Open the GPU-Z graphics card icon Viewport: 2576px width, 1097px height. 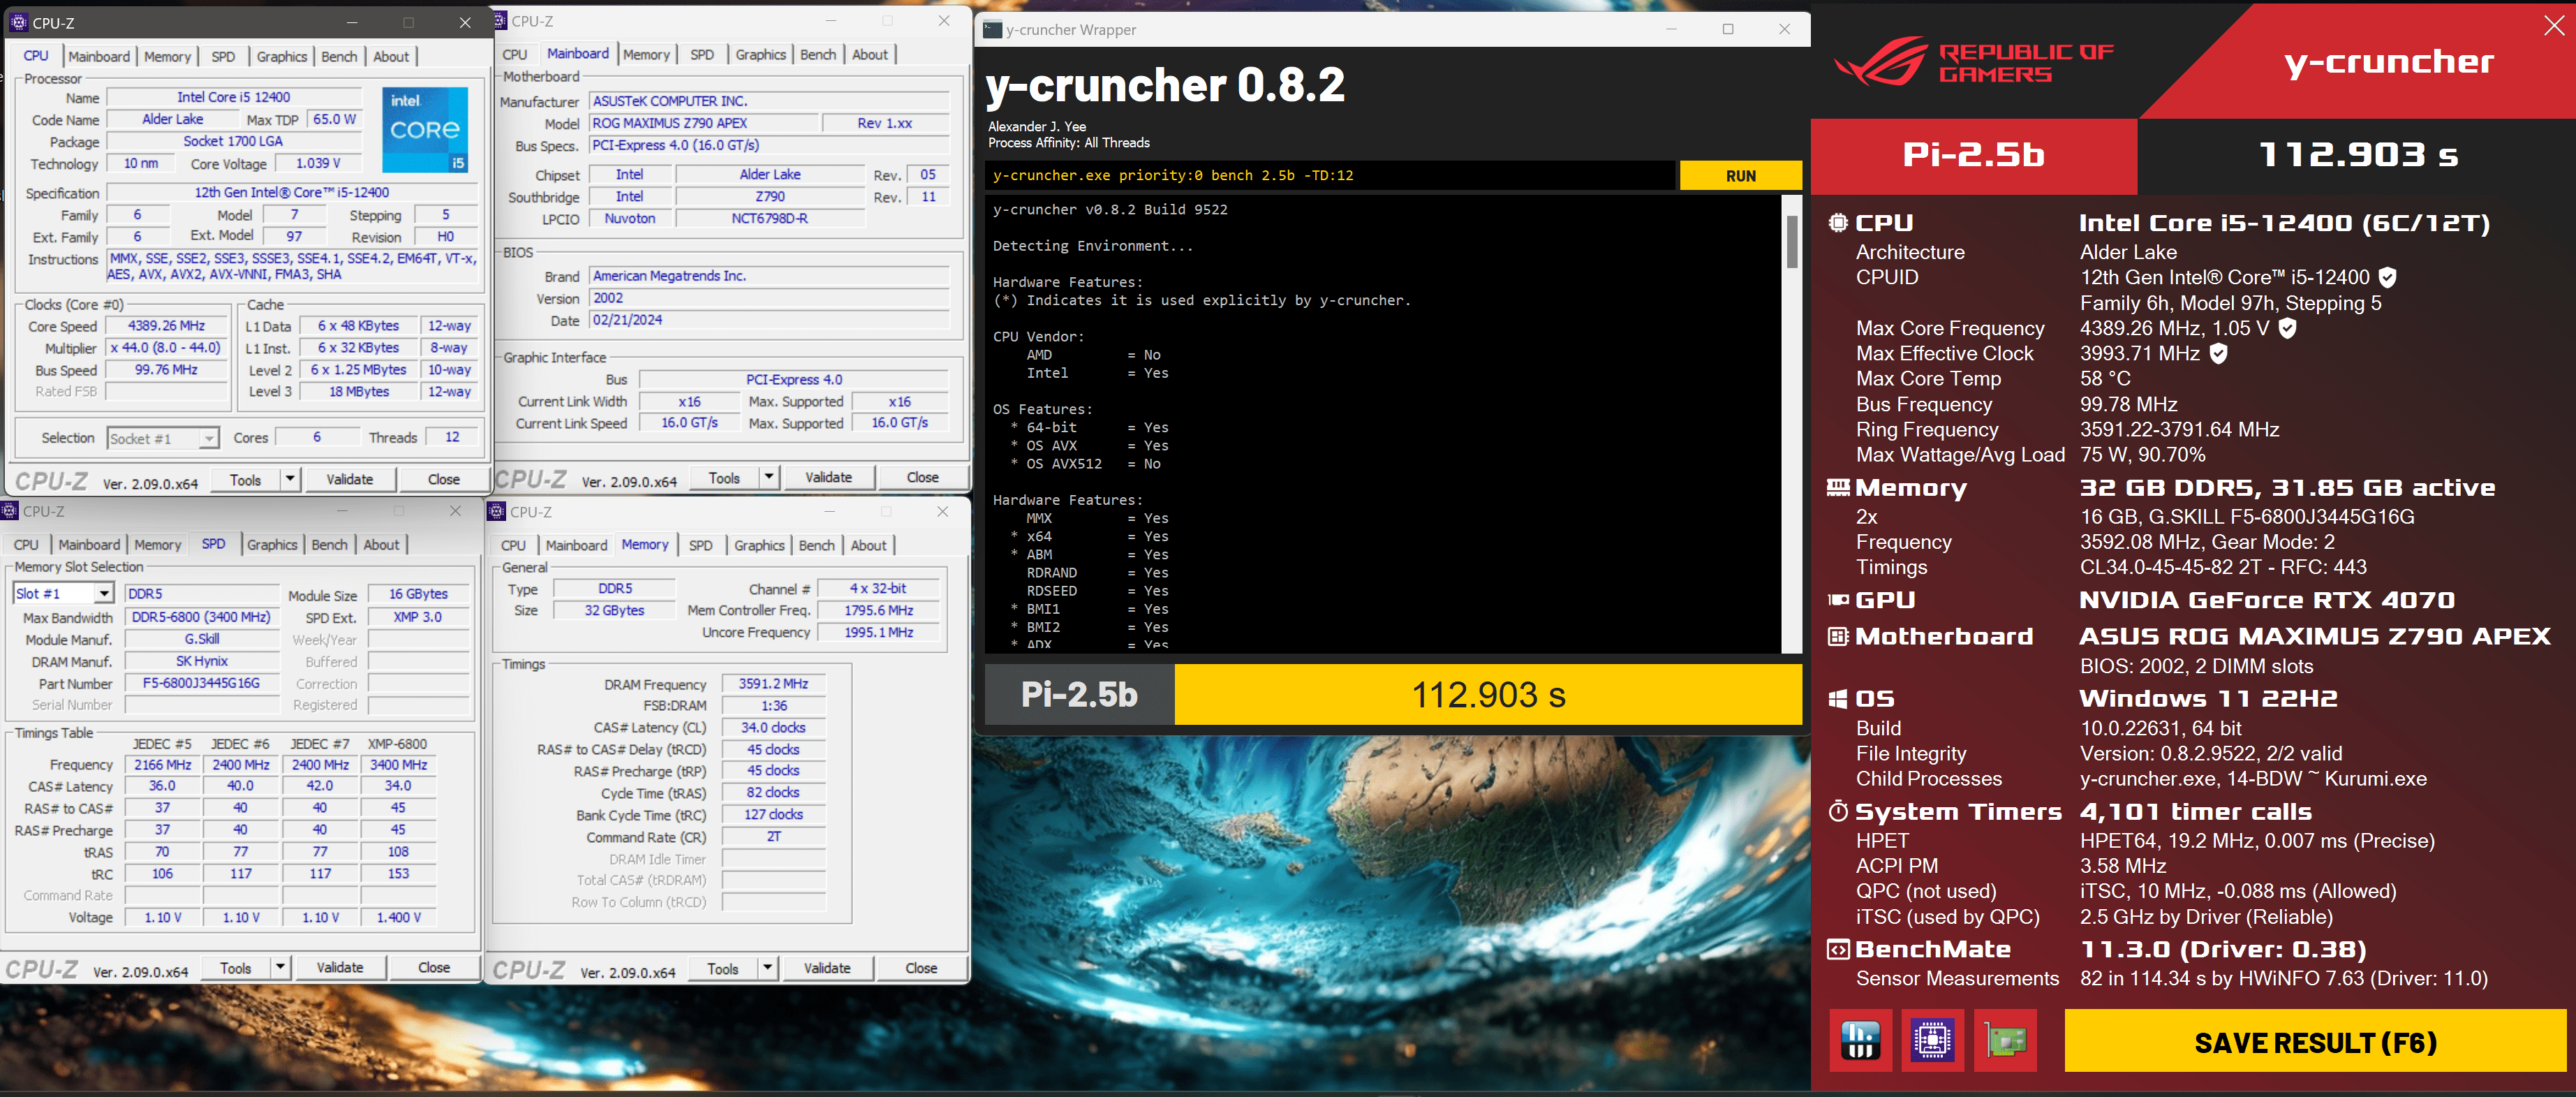[2005, 1041]
